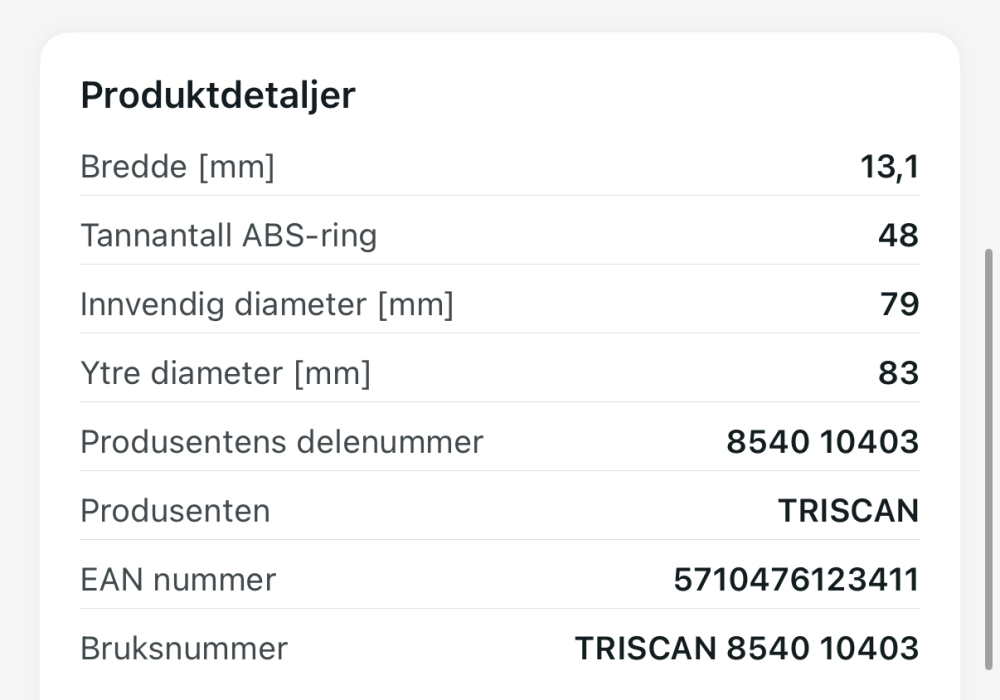
Task: Click the width value 13,1
Action: point(890,167)
